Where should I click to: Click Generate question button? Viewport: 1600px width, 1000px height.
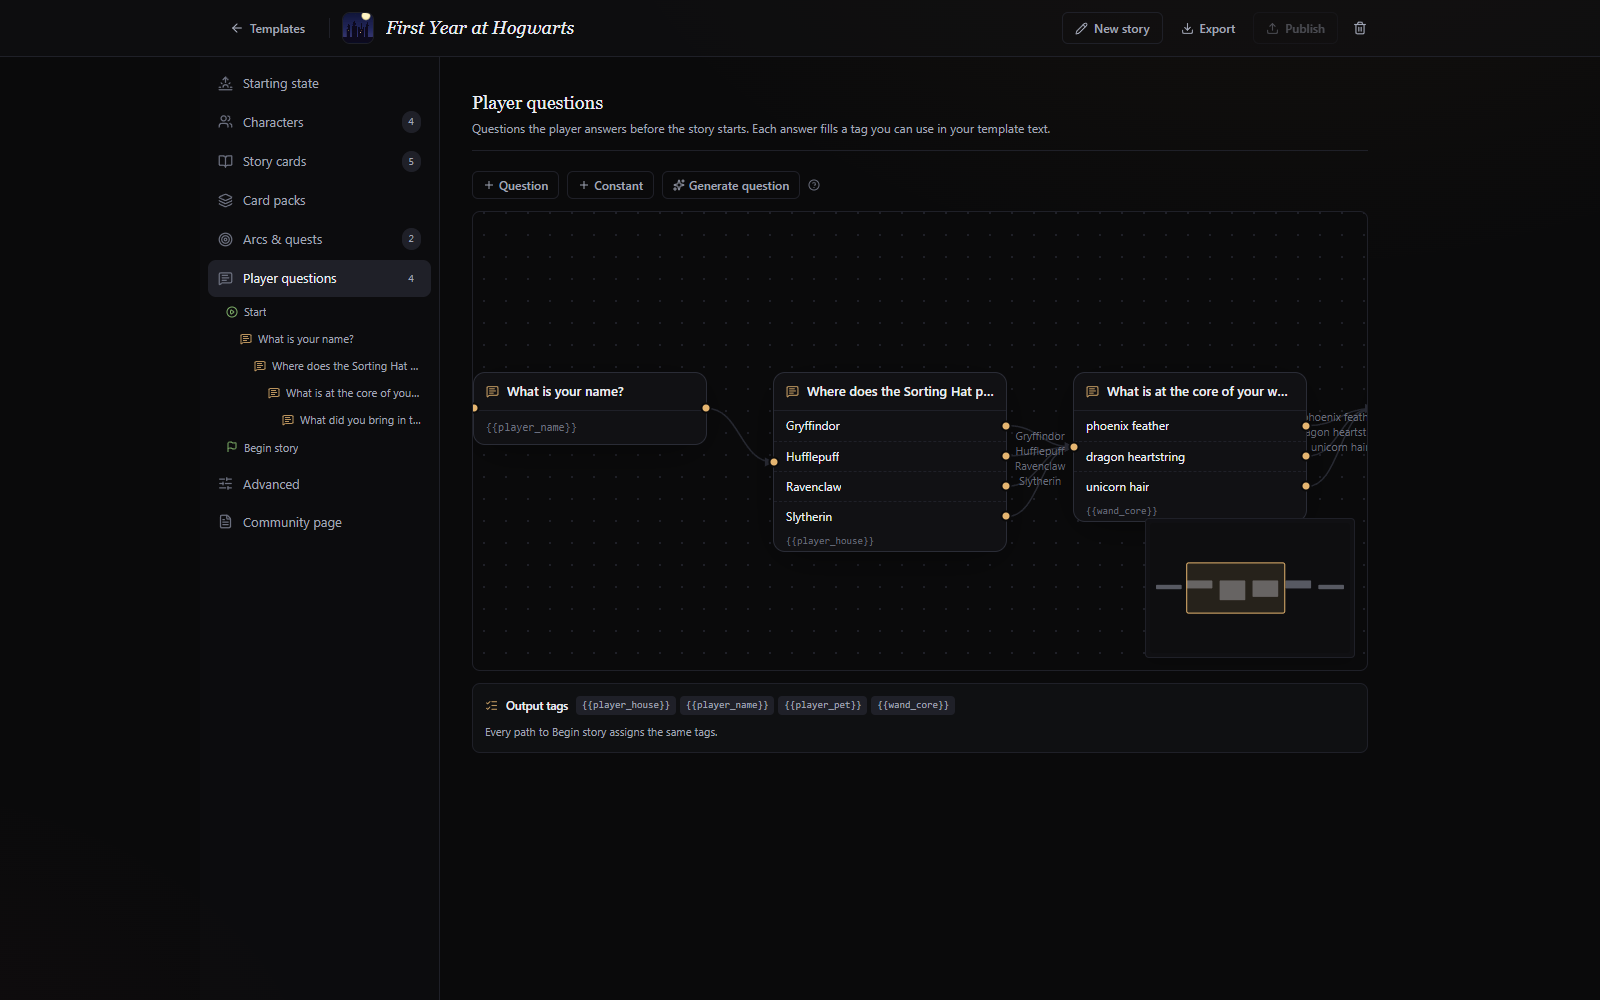point(731,186)
